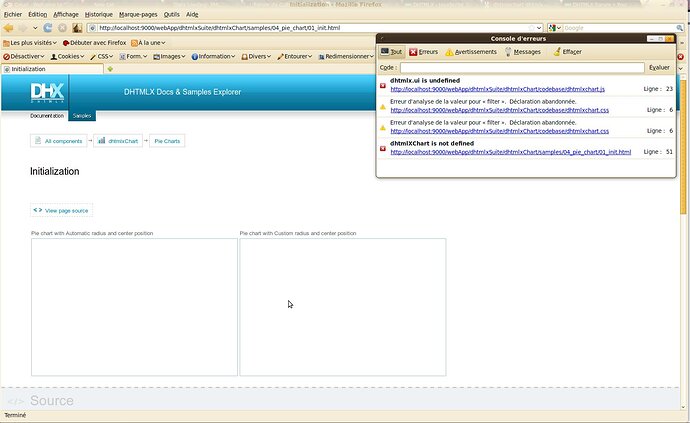Image resolution: width=690 pixels, height=423 pixels.
Task: Show Messages in the error console
Action: pyautogui.click(x=522, y=51)
